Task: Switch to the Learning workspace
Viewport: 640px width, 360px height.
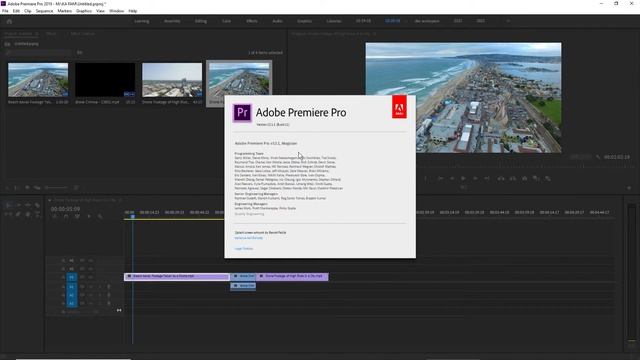Action: pyautogui.click(x=142, y=21)
